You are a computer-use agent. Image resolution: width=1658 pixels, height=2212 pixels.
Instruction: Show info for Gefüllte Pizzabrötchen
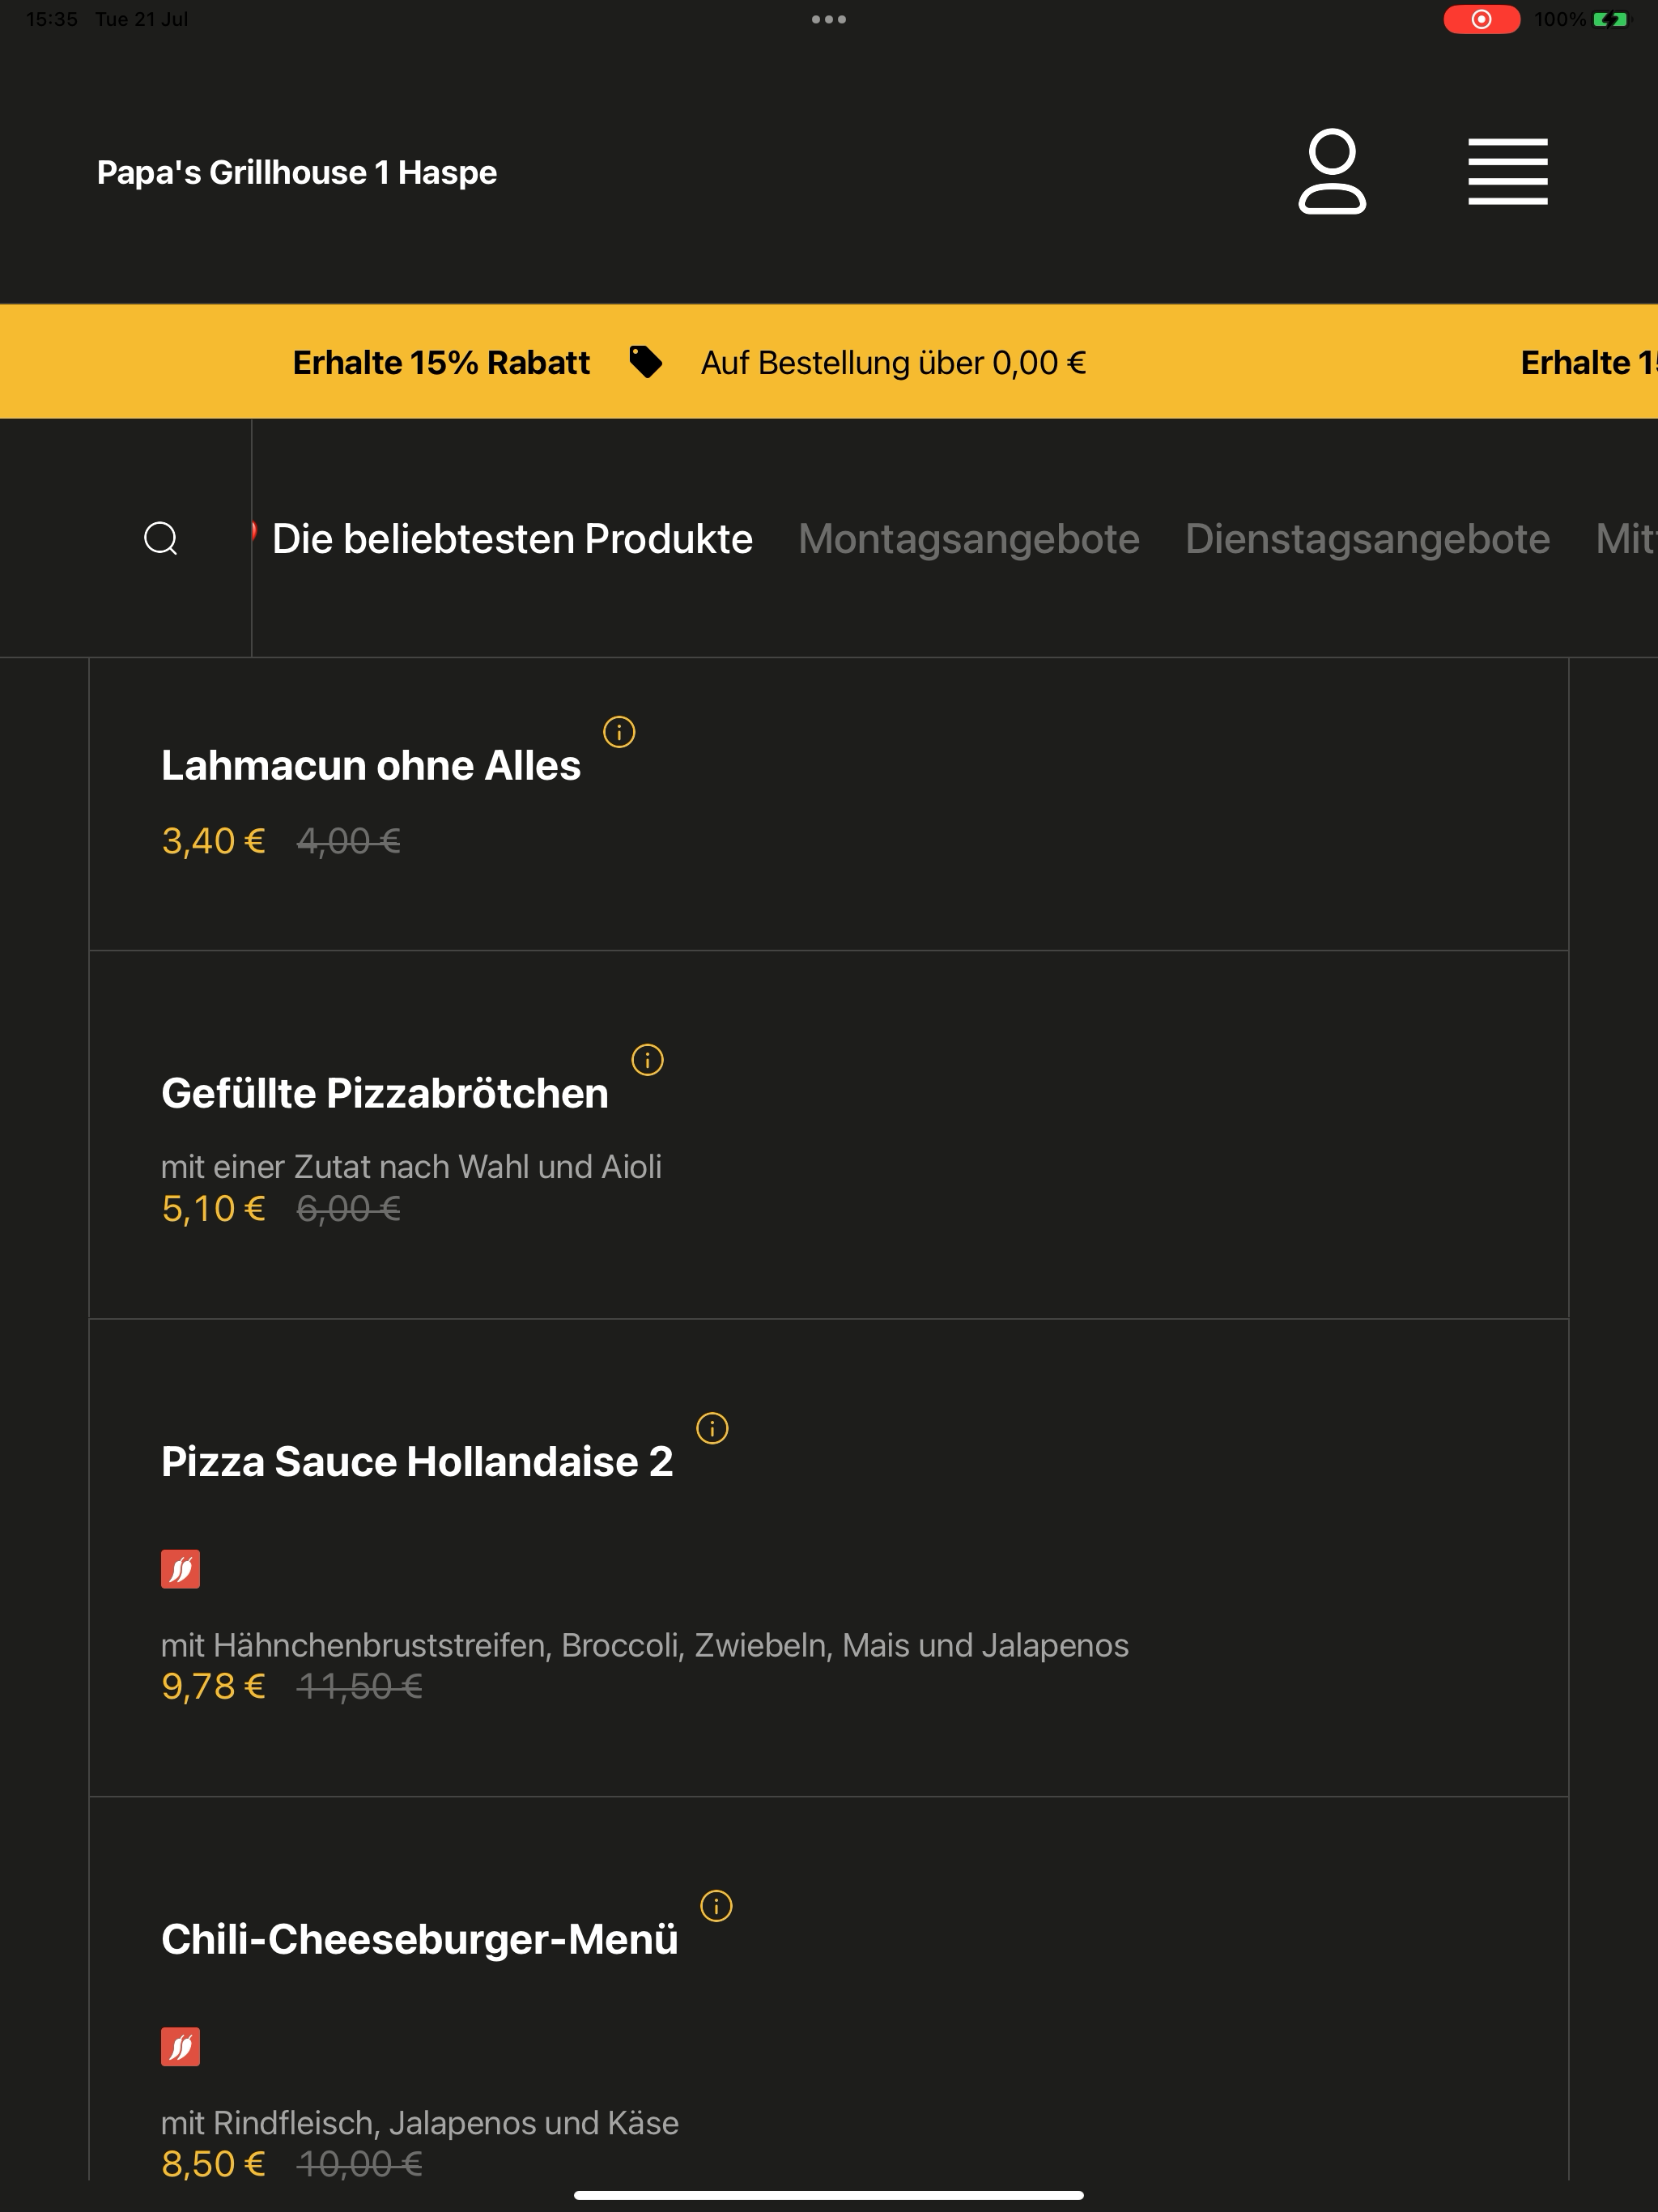(647, 1060)
